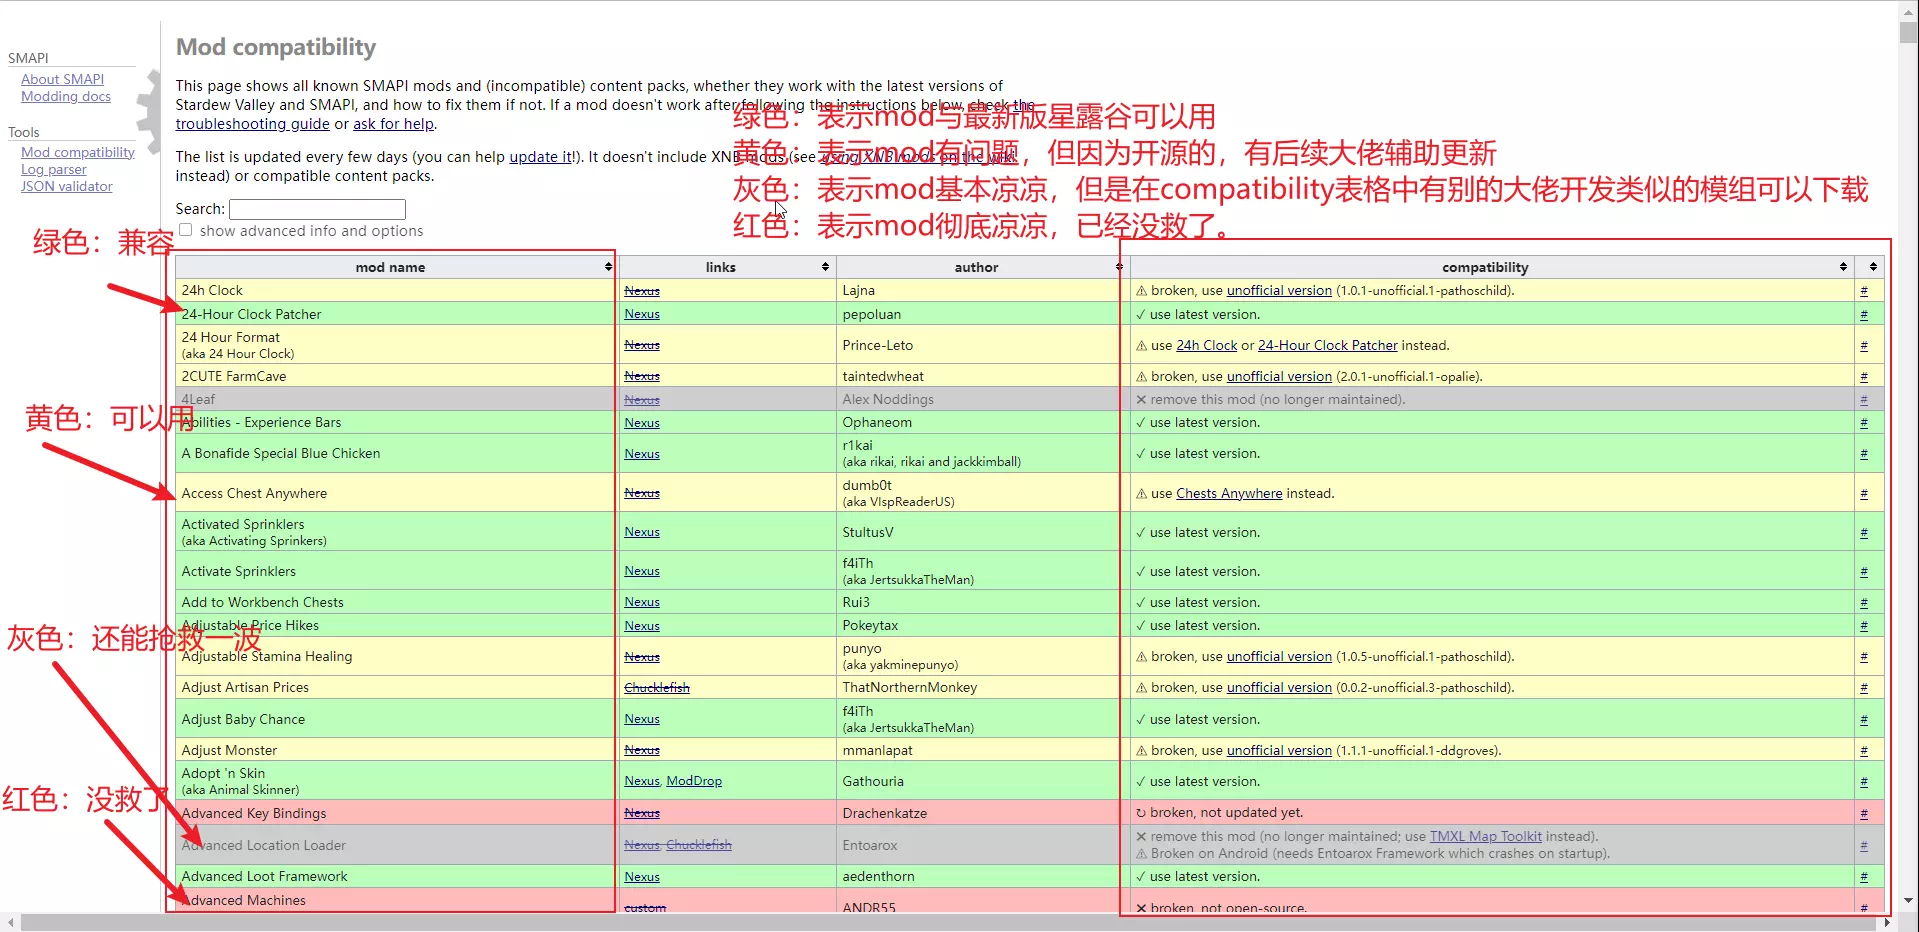1919x932 pixels.
Task: Open TMXL Map Toolkit link
Action: click(1486, 837)
